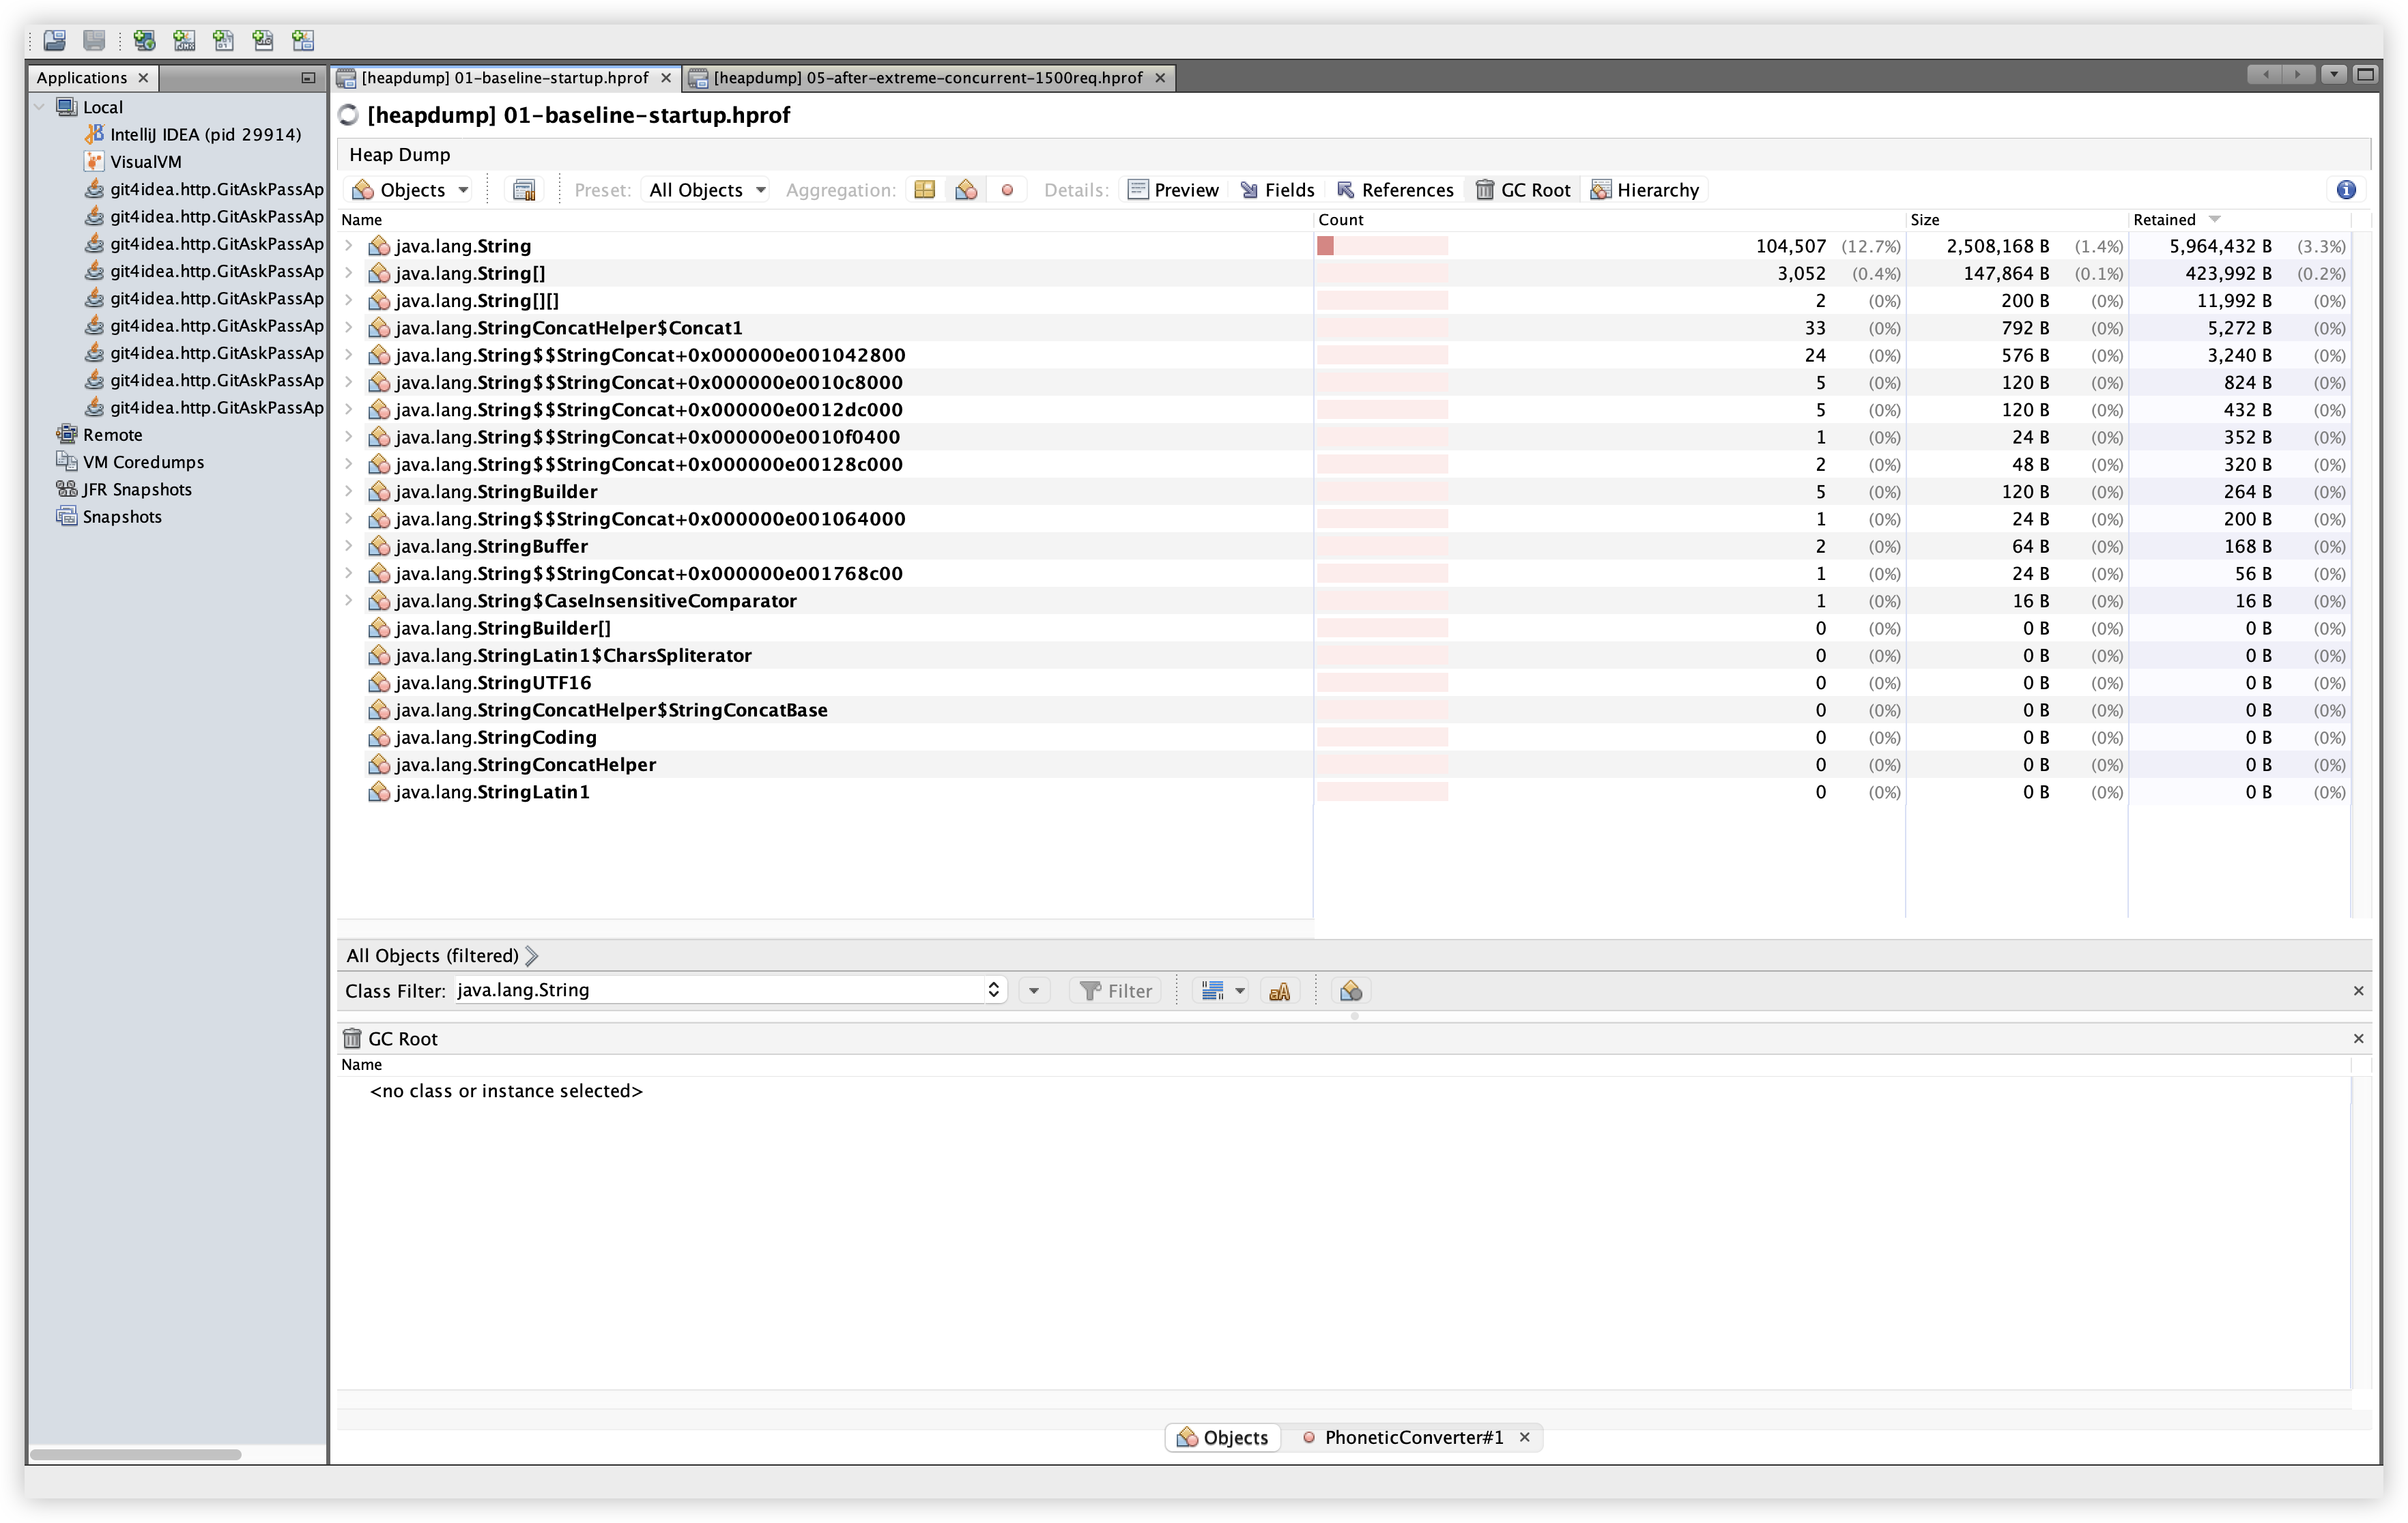Click the Filter button
Image resolution: width=2408 pixels, height=1523 pixels.
click(x=1116, y=991)
